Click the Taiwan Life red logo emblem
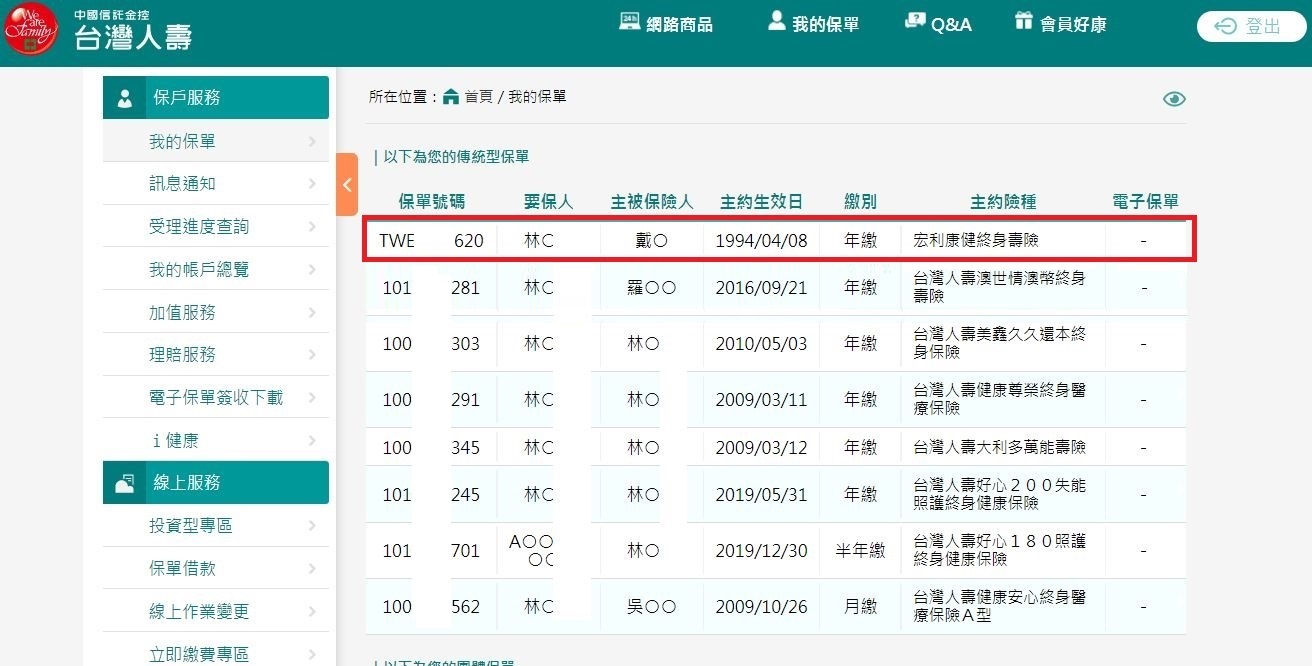Viewport: 1312px width, 666px height. 32,31
